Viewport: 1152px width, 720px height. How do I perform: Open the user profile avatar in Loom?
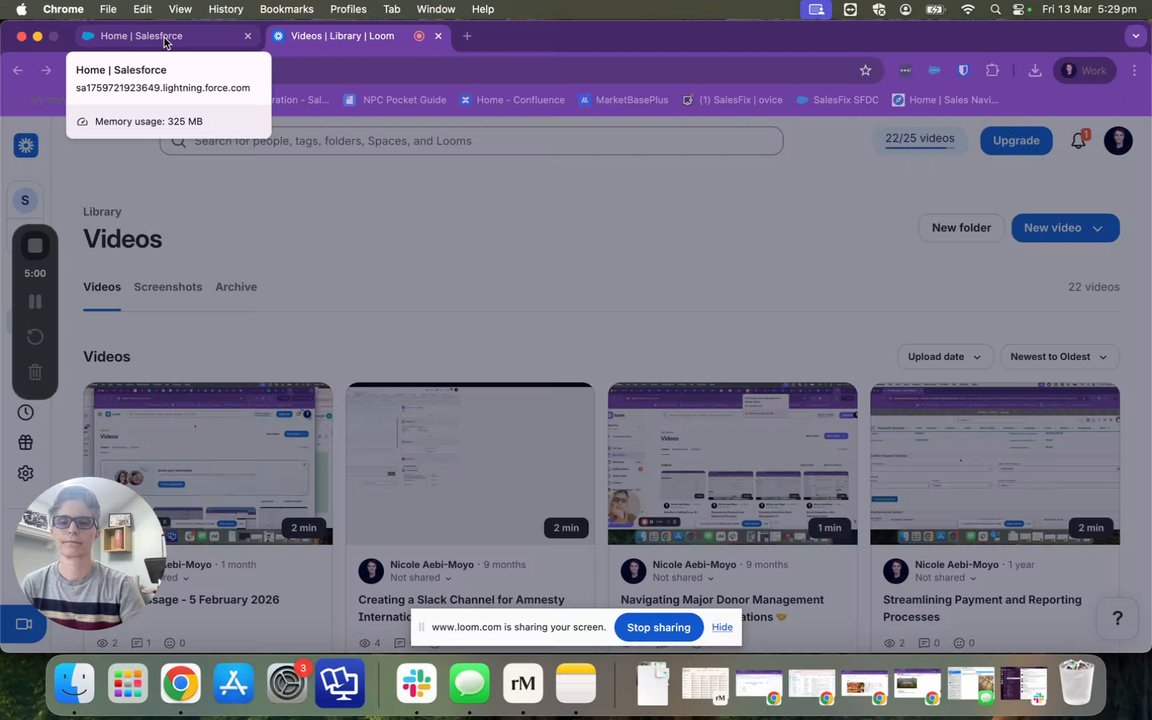1118,140
